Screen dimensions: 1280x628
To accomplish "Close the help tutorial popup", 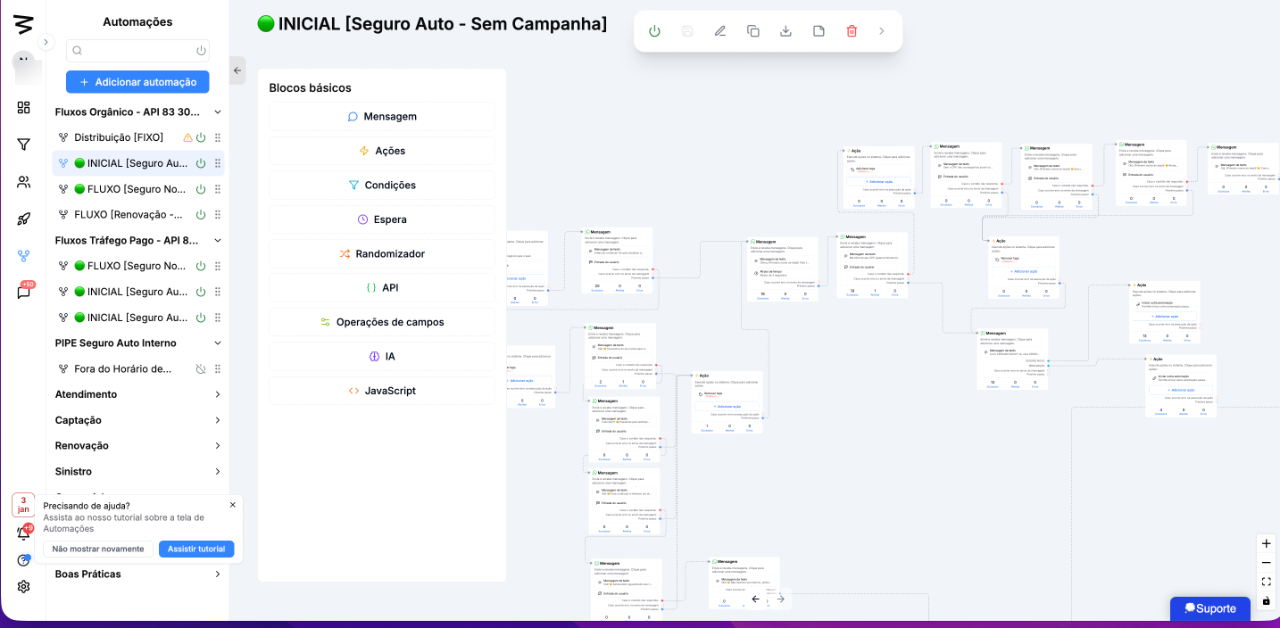I will click(233, 505).
